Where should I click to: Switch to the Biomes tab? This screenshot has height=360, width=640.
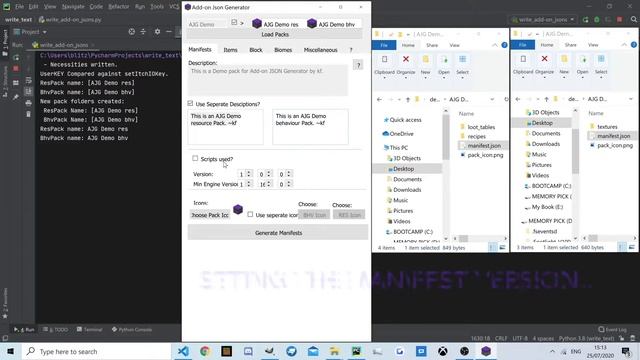click(283, 50)
